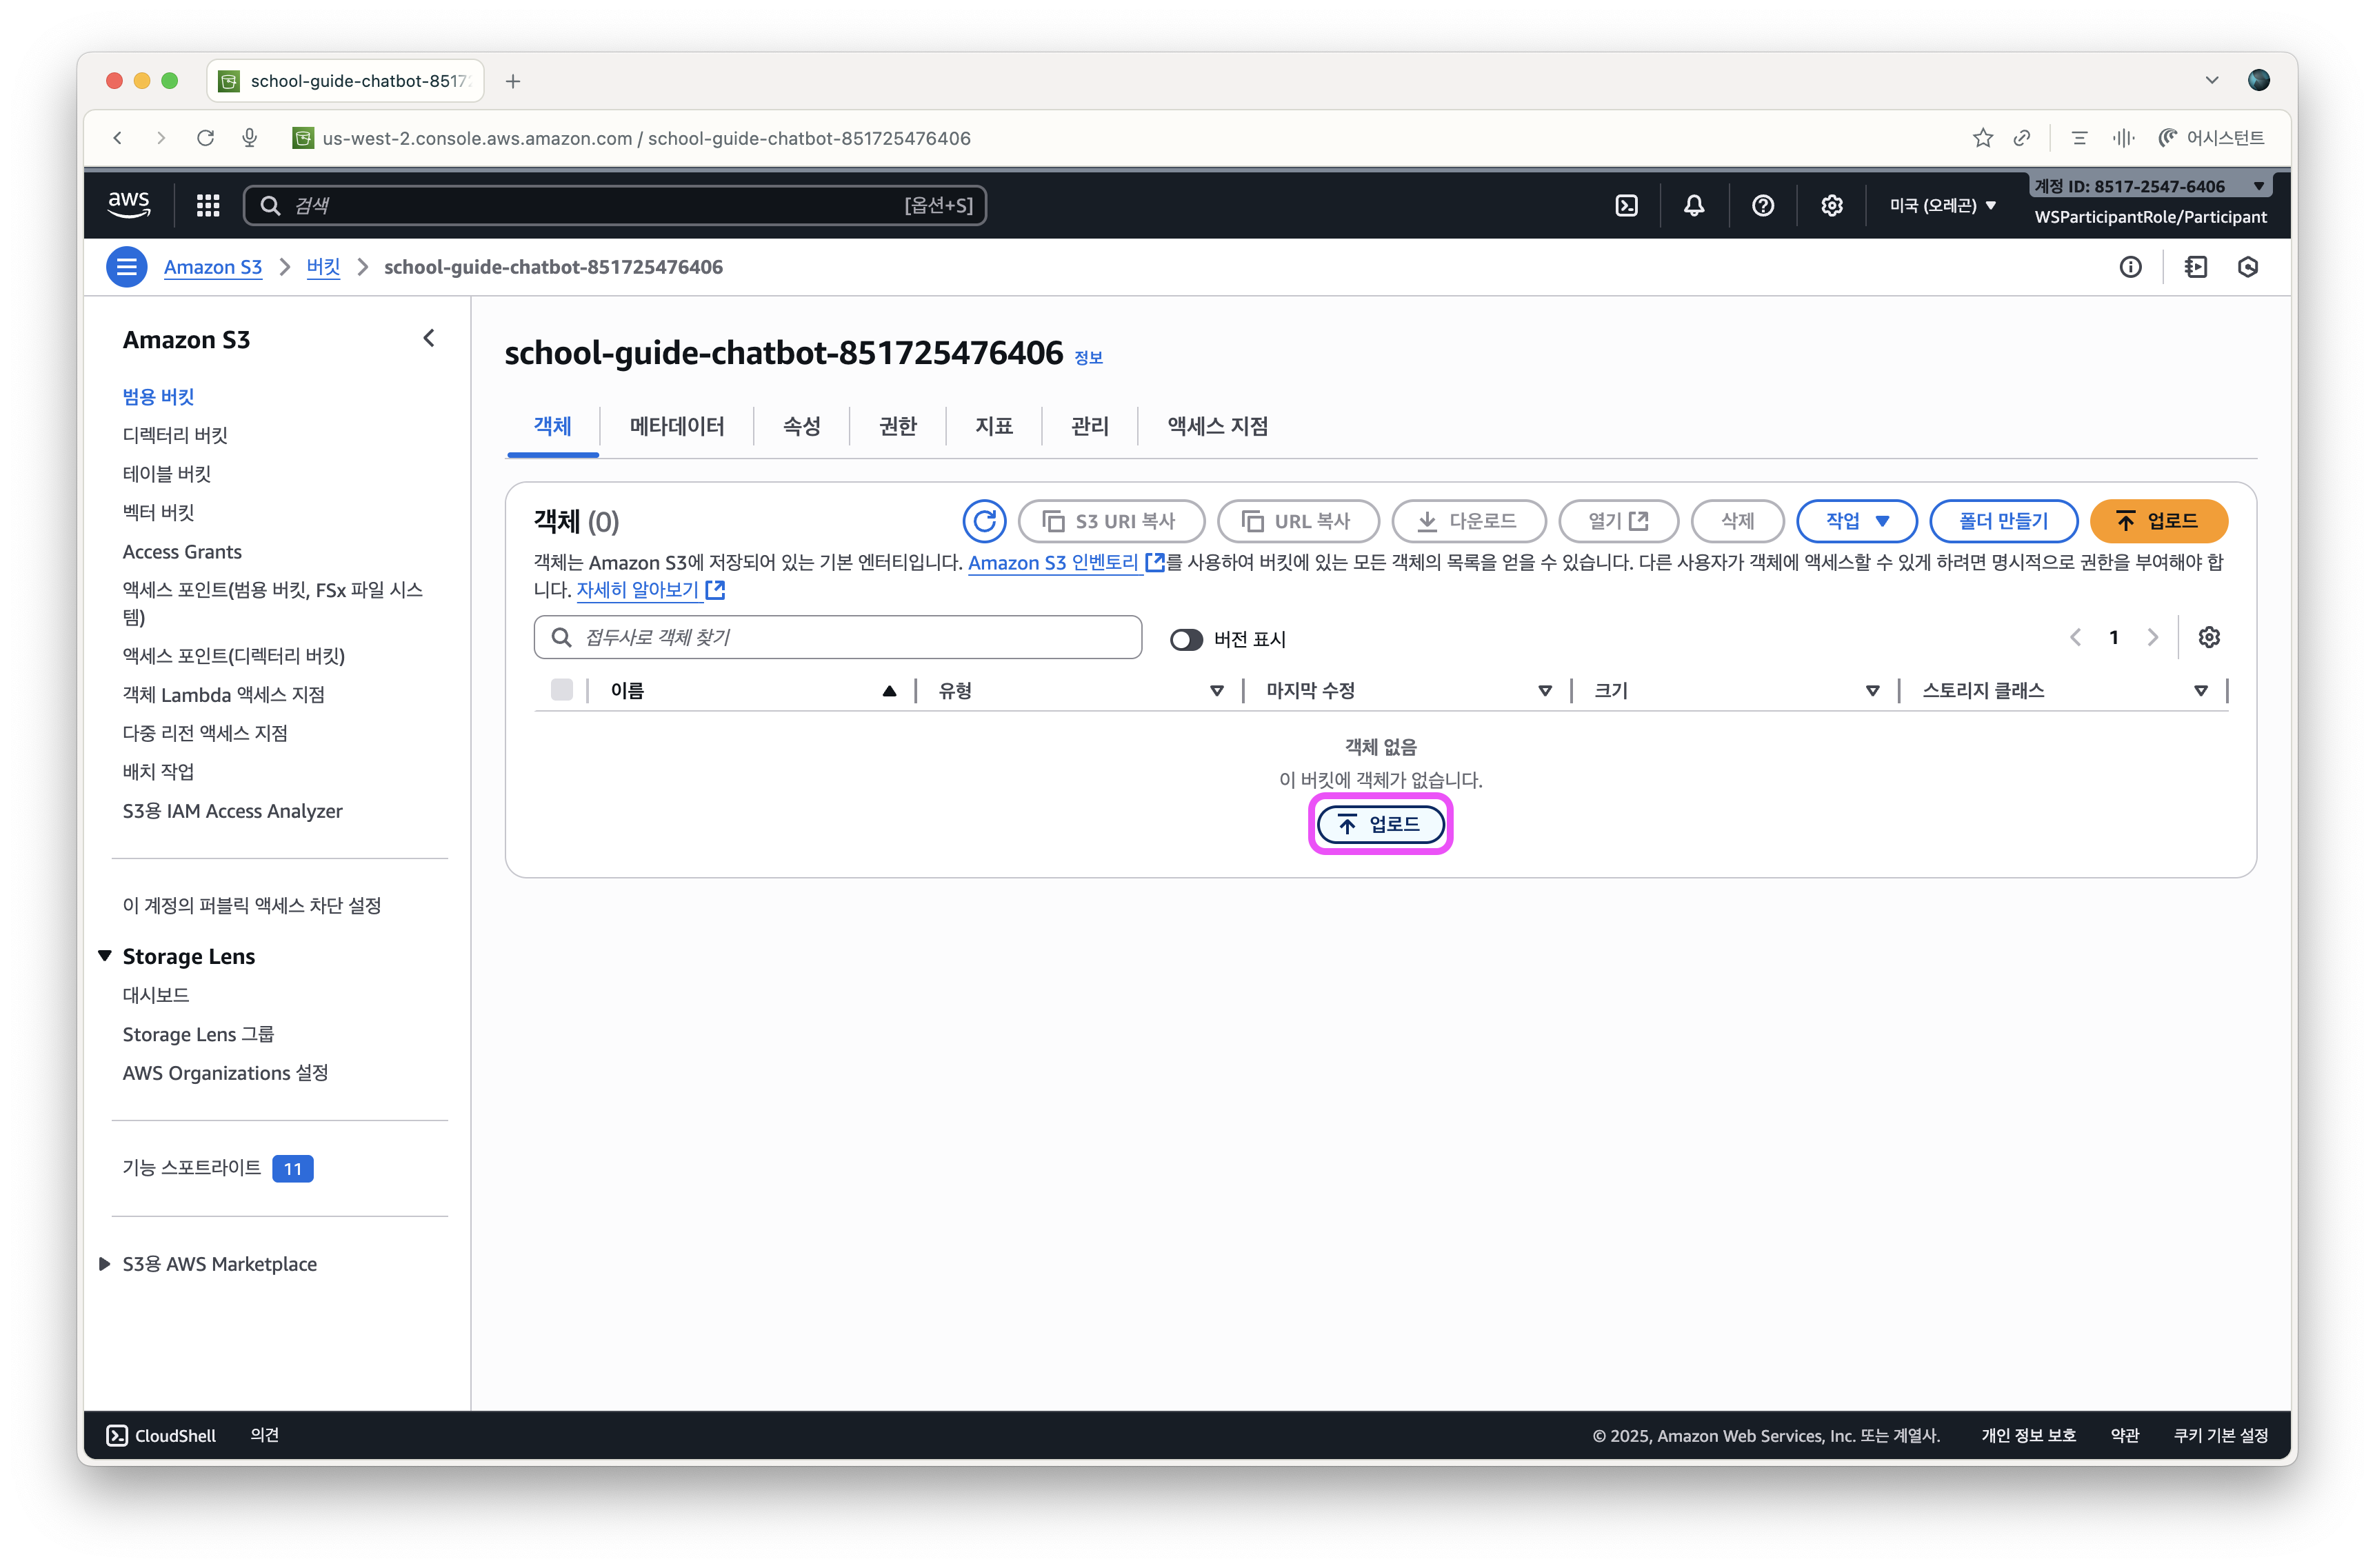Click the orange 업로드 button
The width and height of the screenshot is (2375, 1568).
pos(2158,521)
